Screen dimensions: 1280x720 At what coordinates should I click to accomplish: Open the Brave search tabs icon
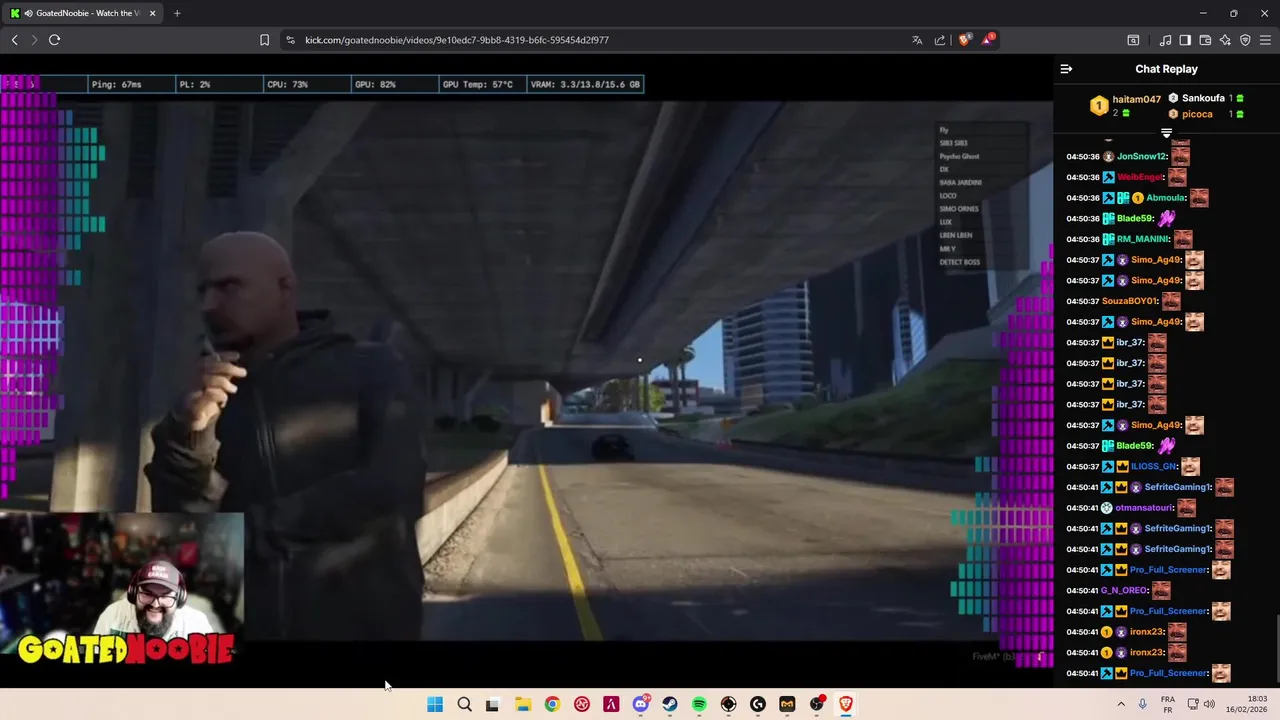(x=1133, y=40)
